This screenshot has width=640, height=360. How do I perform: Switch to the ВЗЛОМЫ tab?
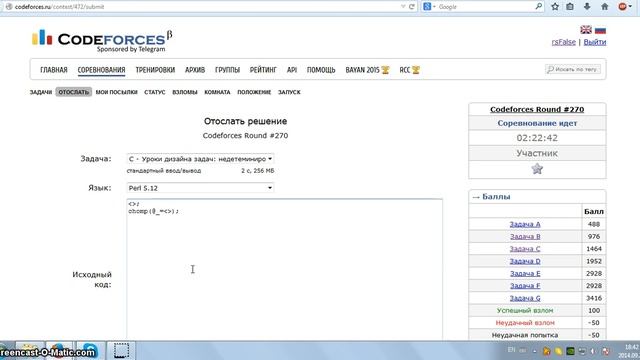[184, 92]
